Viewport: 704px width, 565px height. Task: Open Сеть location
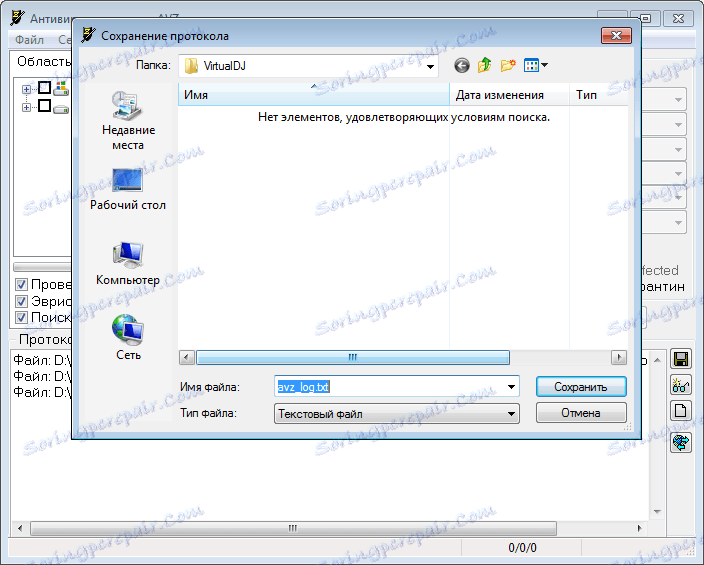[x=128, y=338]
